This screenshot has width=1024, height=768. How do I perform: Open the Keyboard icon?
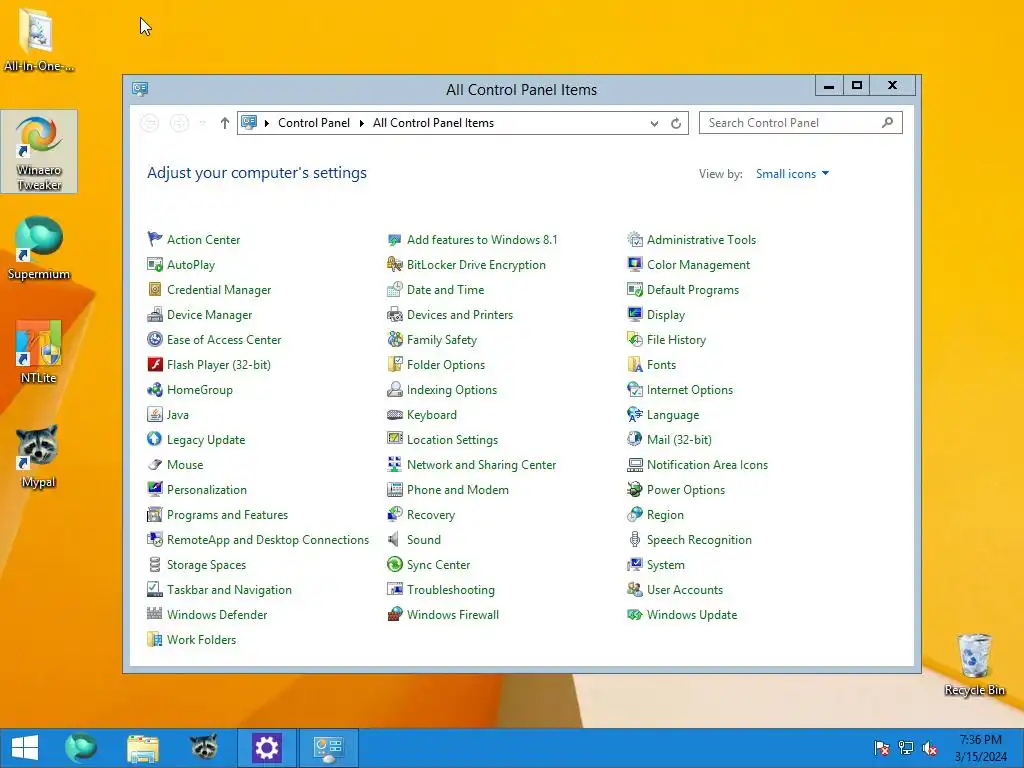pyautogui.click(x=394, y=415)
